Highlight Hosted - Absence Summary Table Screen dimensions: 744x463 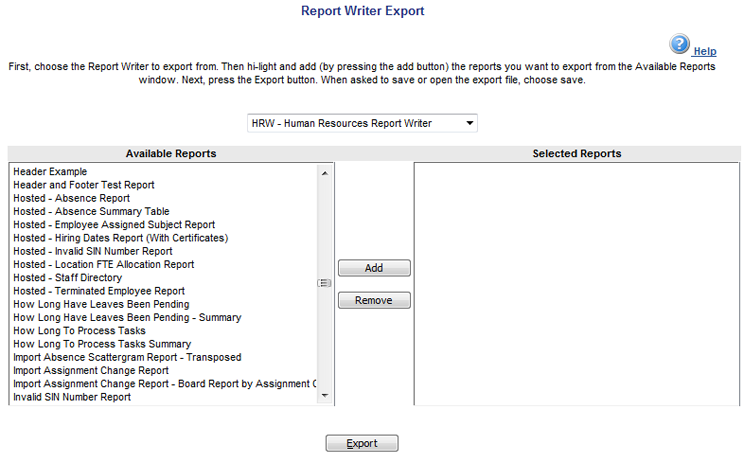91,211
